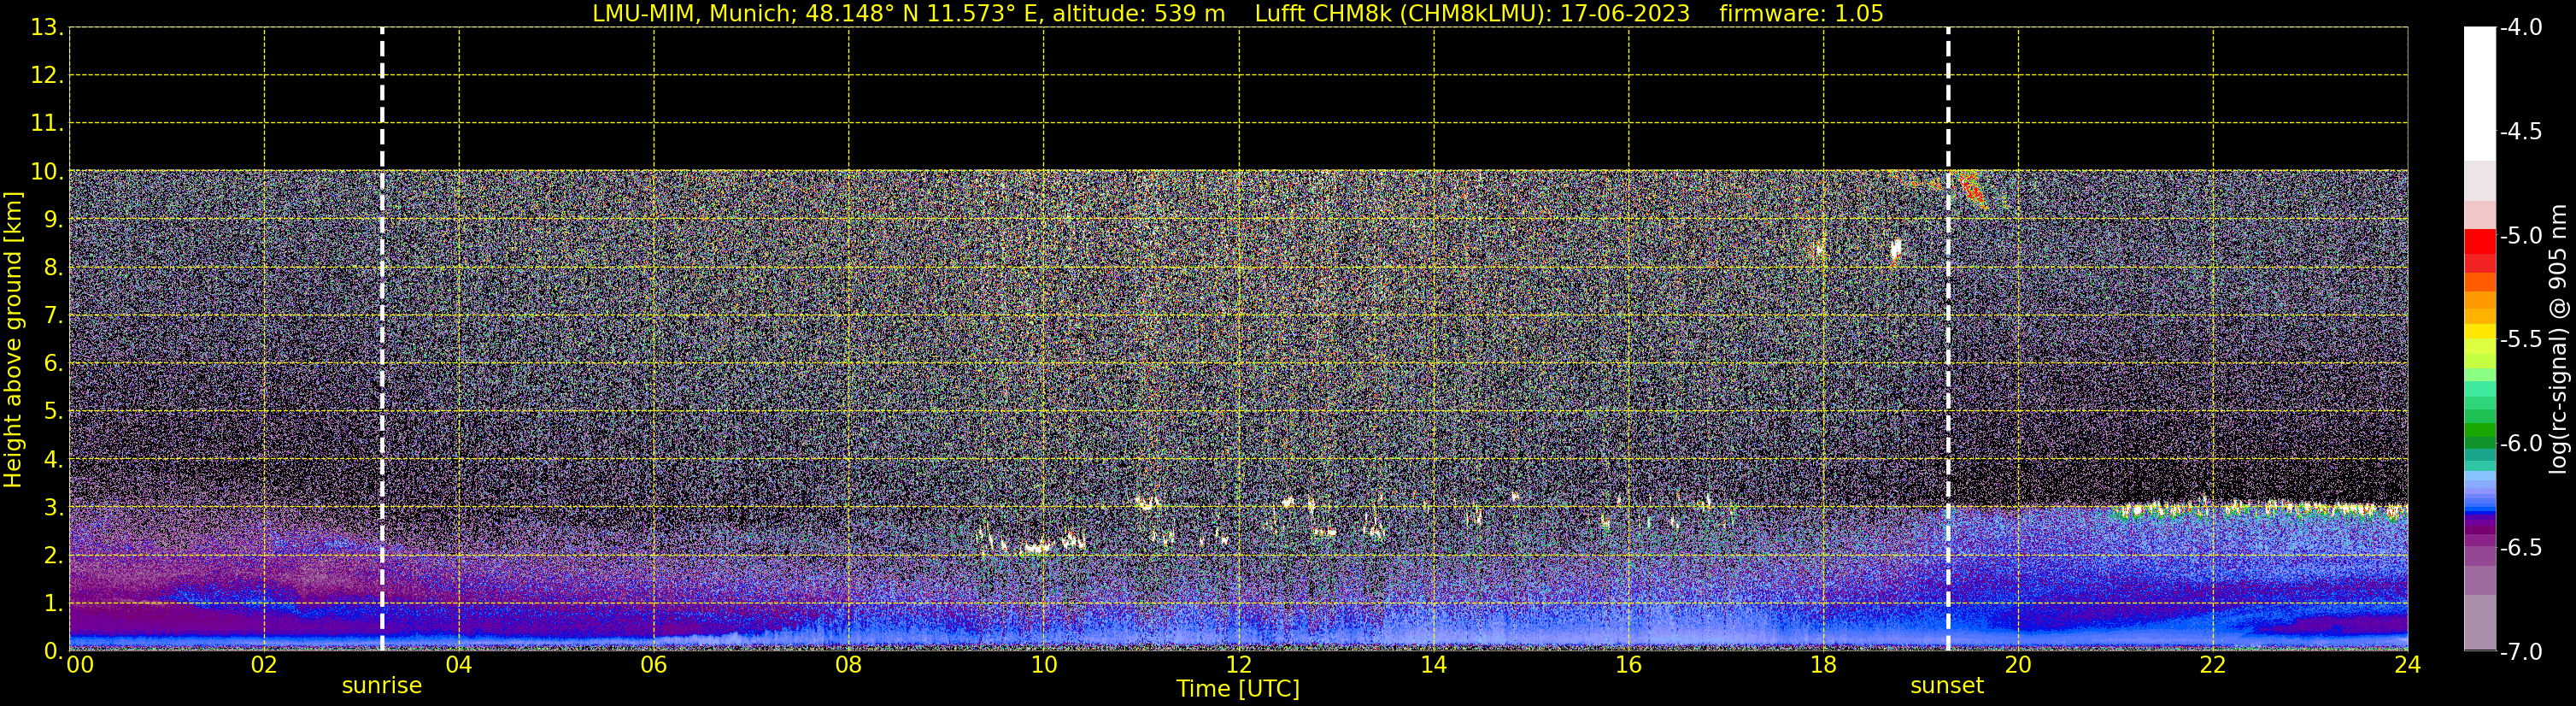The height and width of the screenshot is (706, 2576).
Task: Click the white cloud echo at 8 km before sunset
Action: click(1895, 249)
